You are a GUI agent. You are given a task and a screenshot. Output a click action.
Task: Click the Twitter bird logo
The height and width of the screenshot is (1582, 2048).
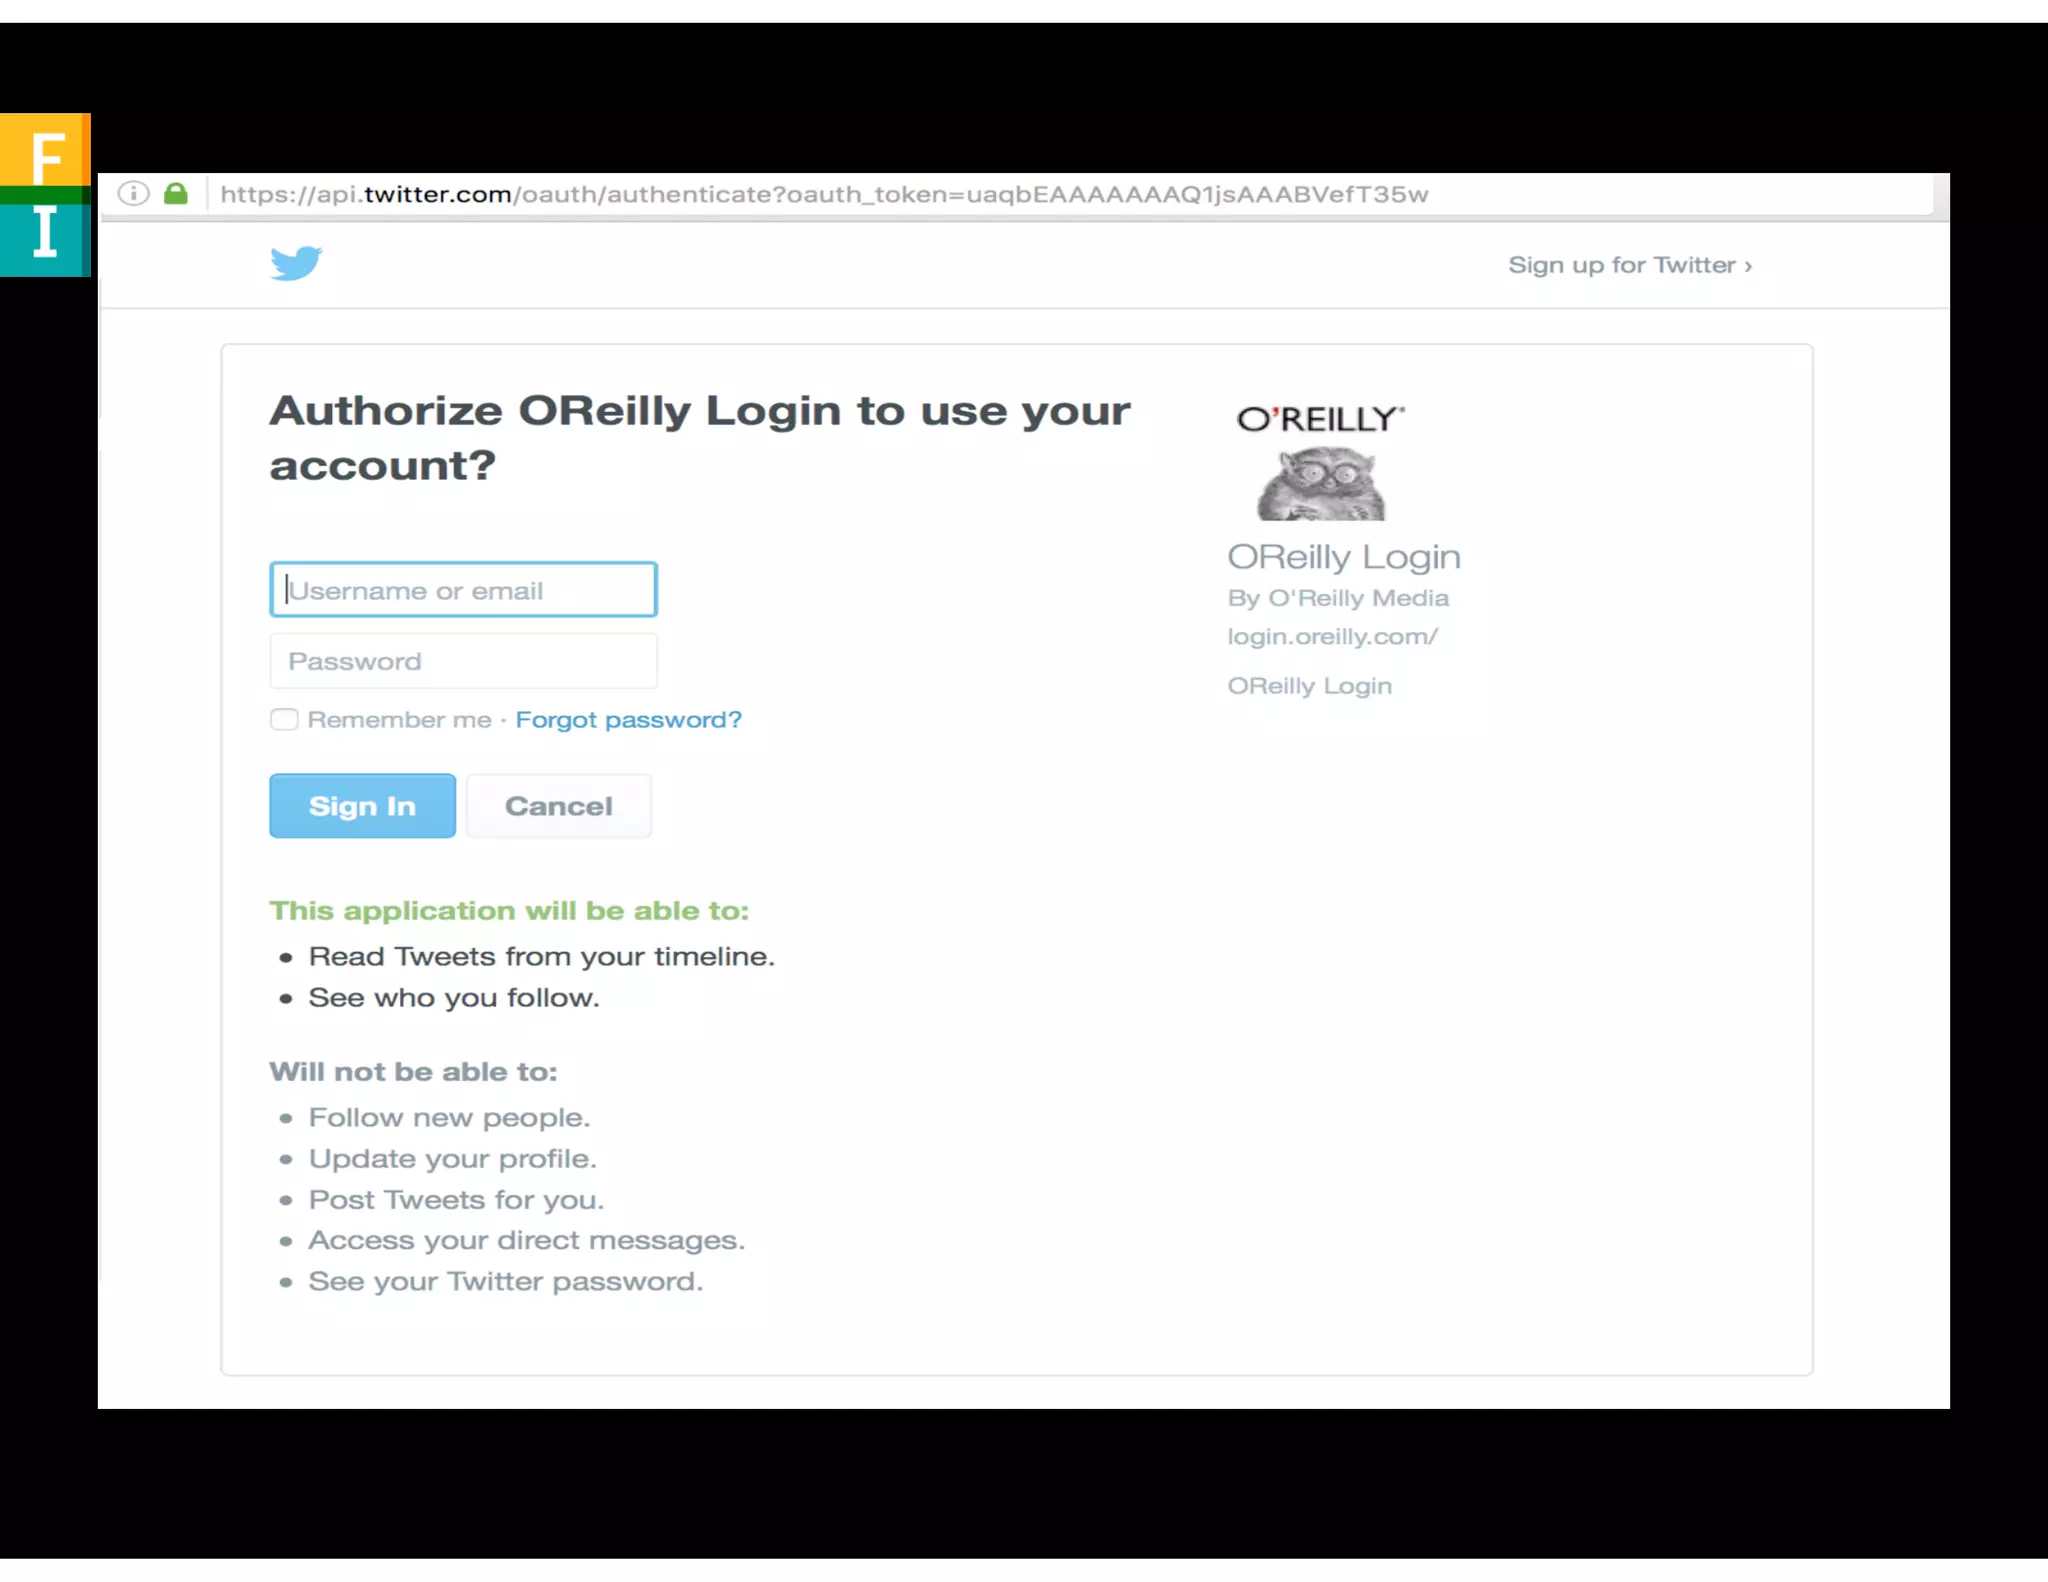[296, 263]
